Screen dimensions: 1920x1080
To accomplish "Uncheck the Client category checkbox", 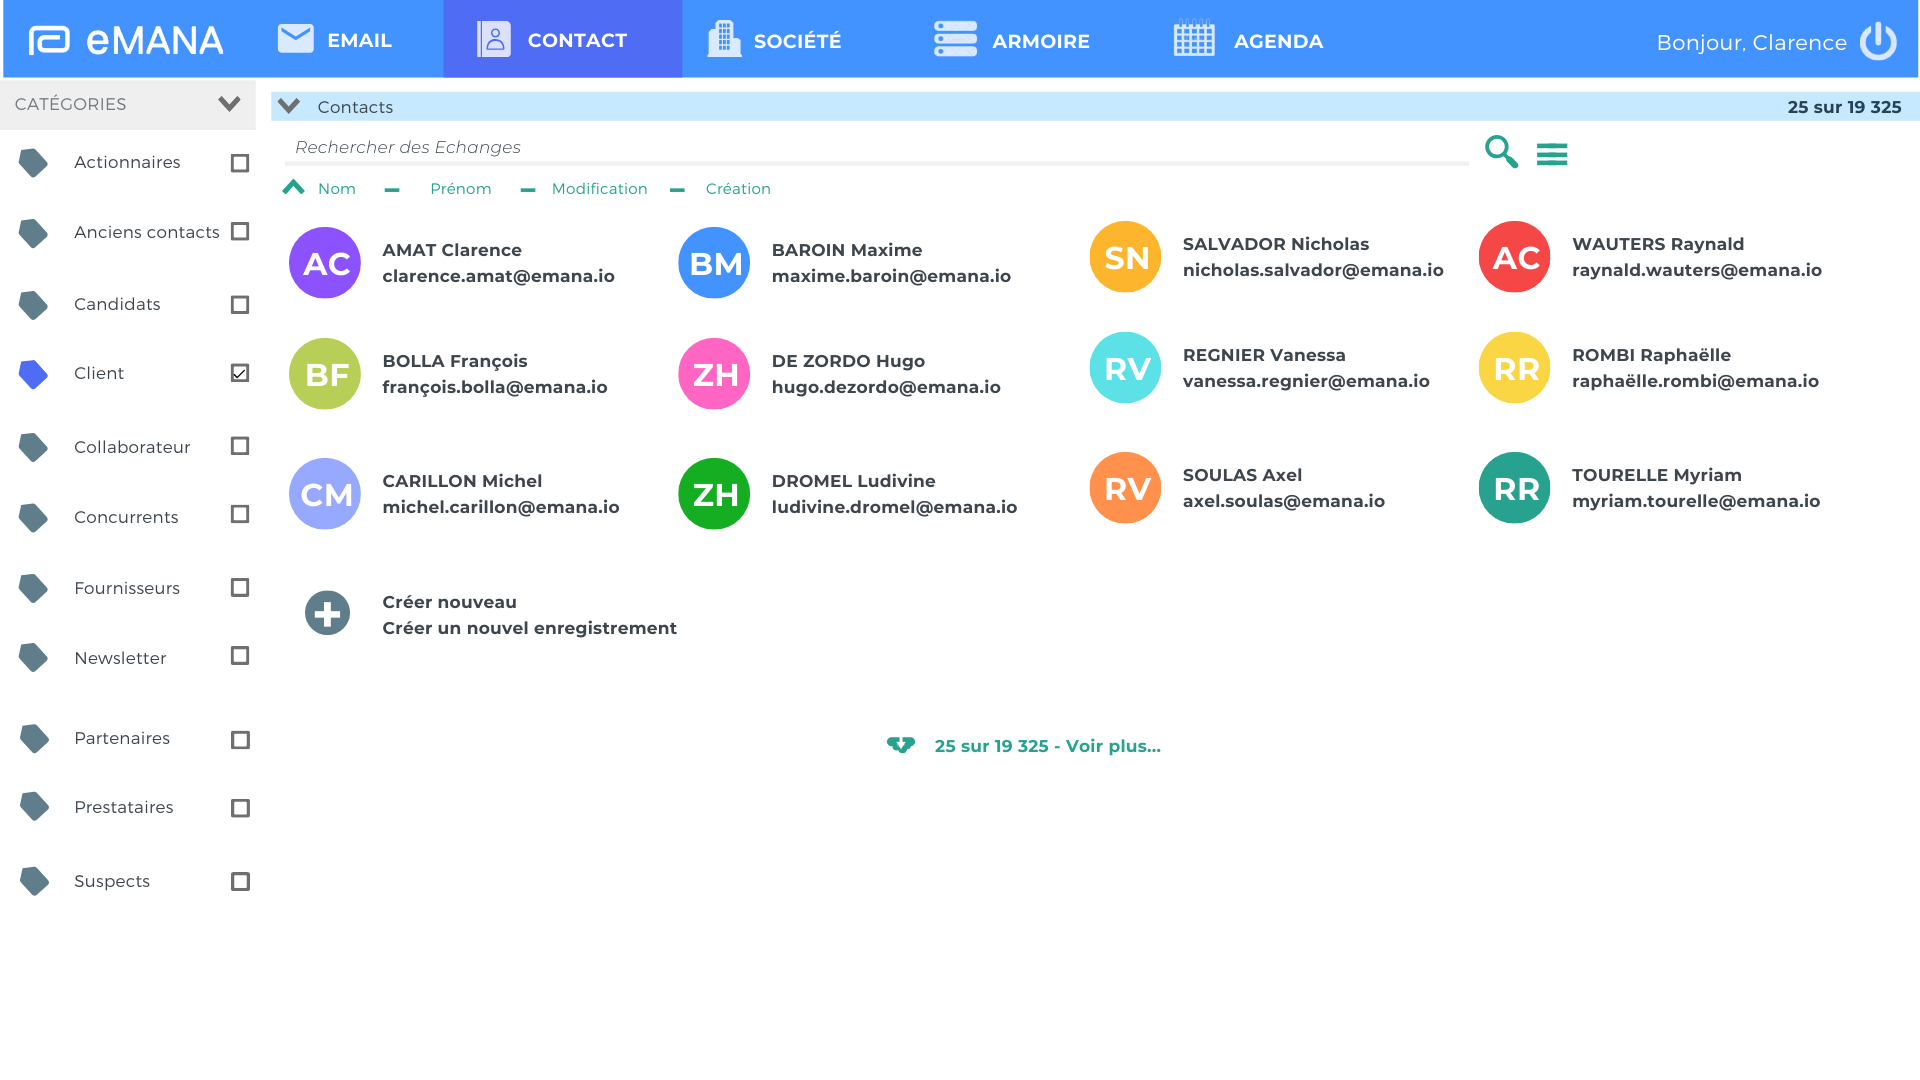I will click(240, 373).
